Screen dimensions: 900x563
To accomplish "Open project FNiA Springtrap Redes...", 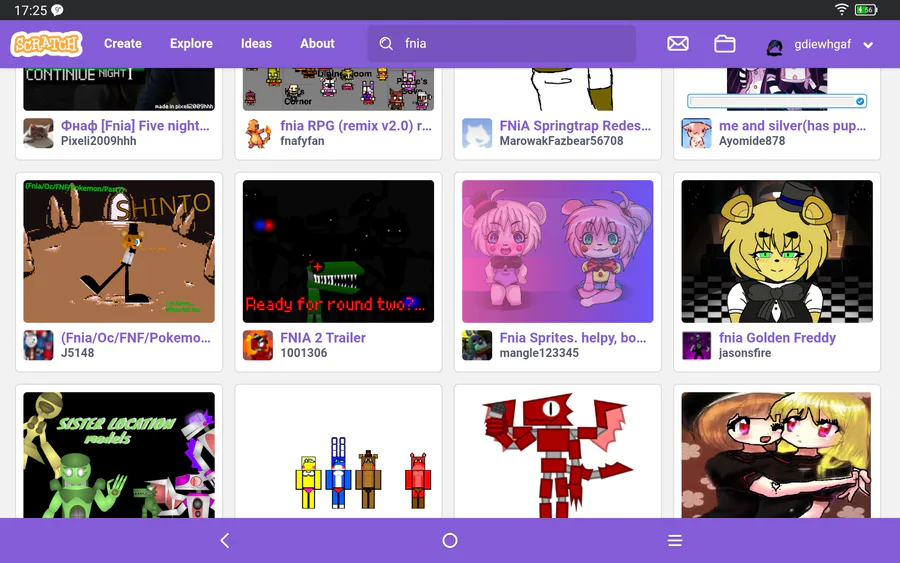I will point(575,126).
